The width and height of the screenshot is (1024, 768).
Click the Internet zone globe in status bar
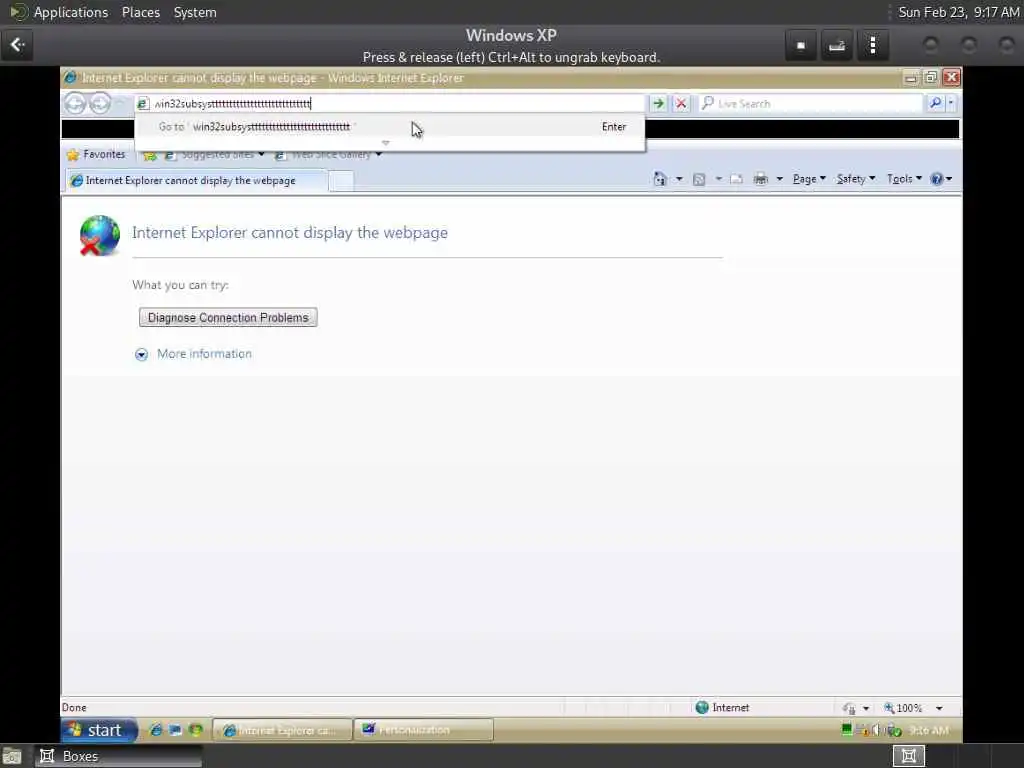pos(702,707)
